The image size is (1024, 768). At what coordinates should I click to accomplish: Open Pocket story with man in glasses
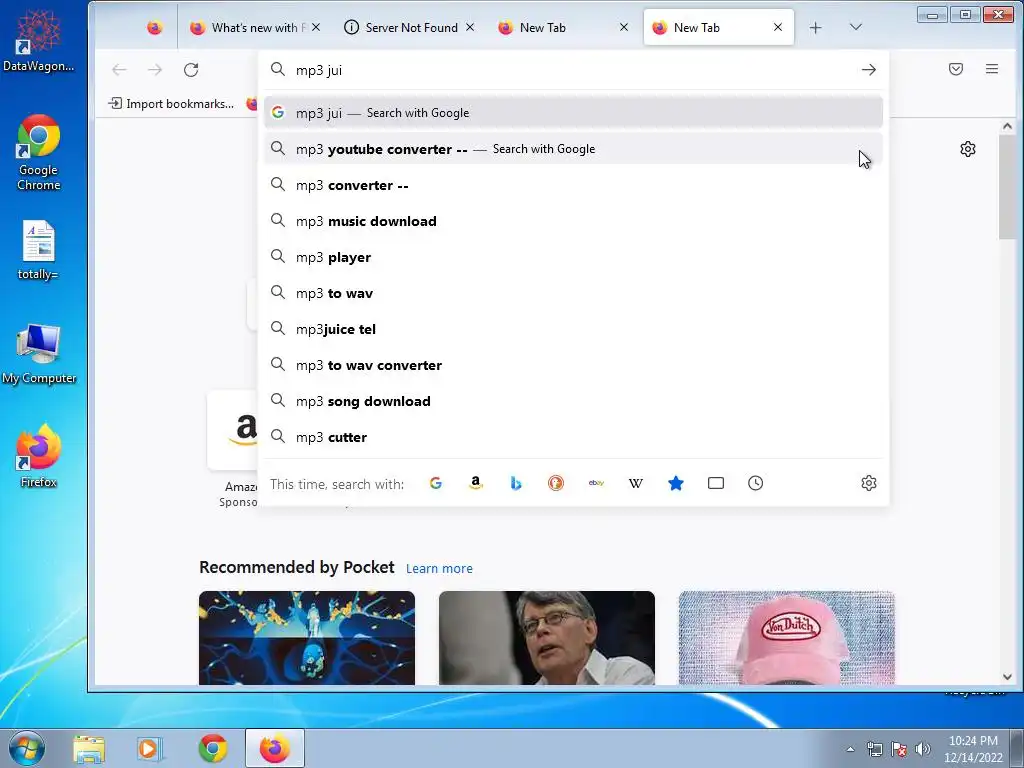click(547, 638)
